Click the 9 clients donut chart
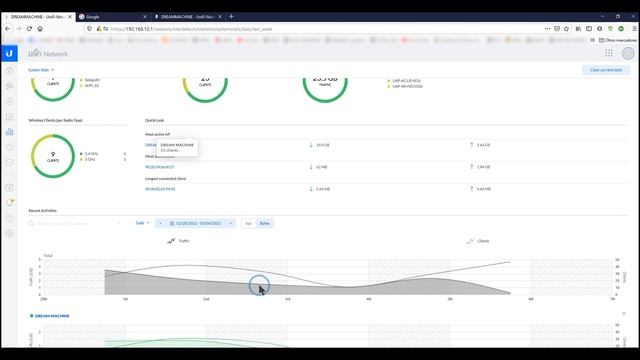 (x=53, y=156)
